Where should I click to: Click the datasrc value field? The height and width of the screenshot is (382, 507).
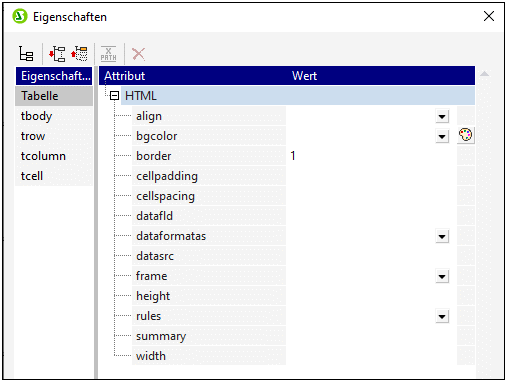pos(371,256)
